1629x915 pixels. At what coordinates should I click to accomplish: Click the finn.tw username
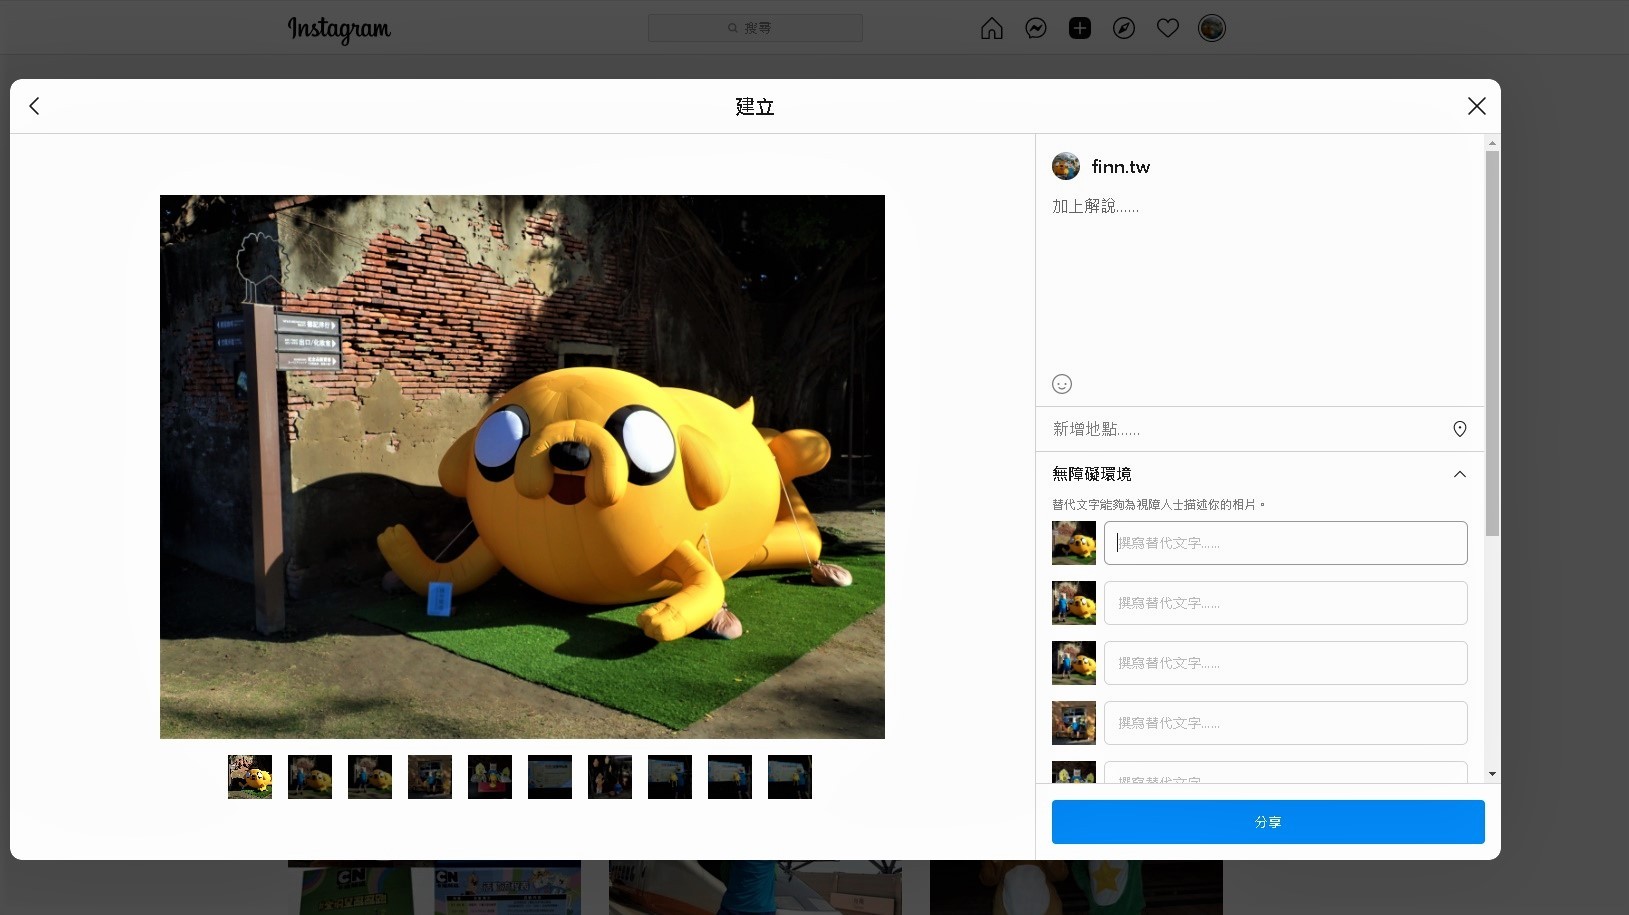point(1121,167)
